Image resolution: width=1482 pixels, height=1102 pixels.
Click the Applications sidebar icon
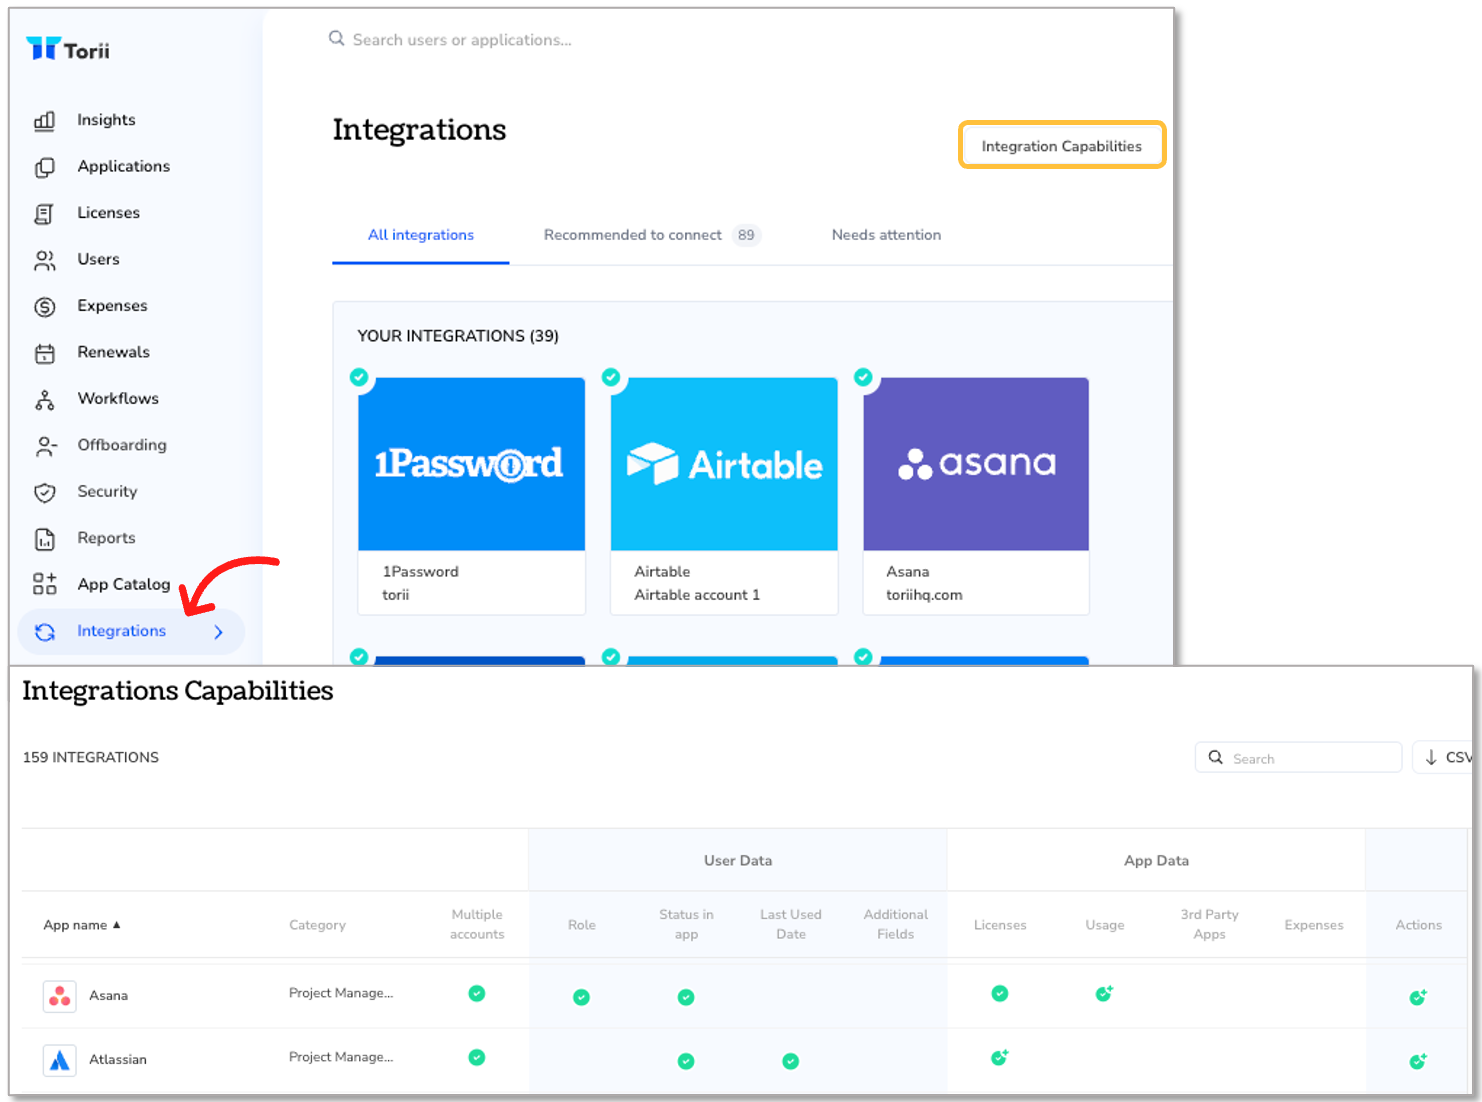[x=45, y=167]
